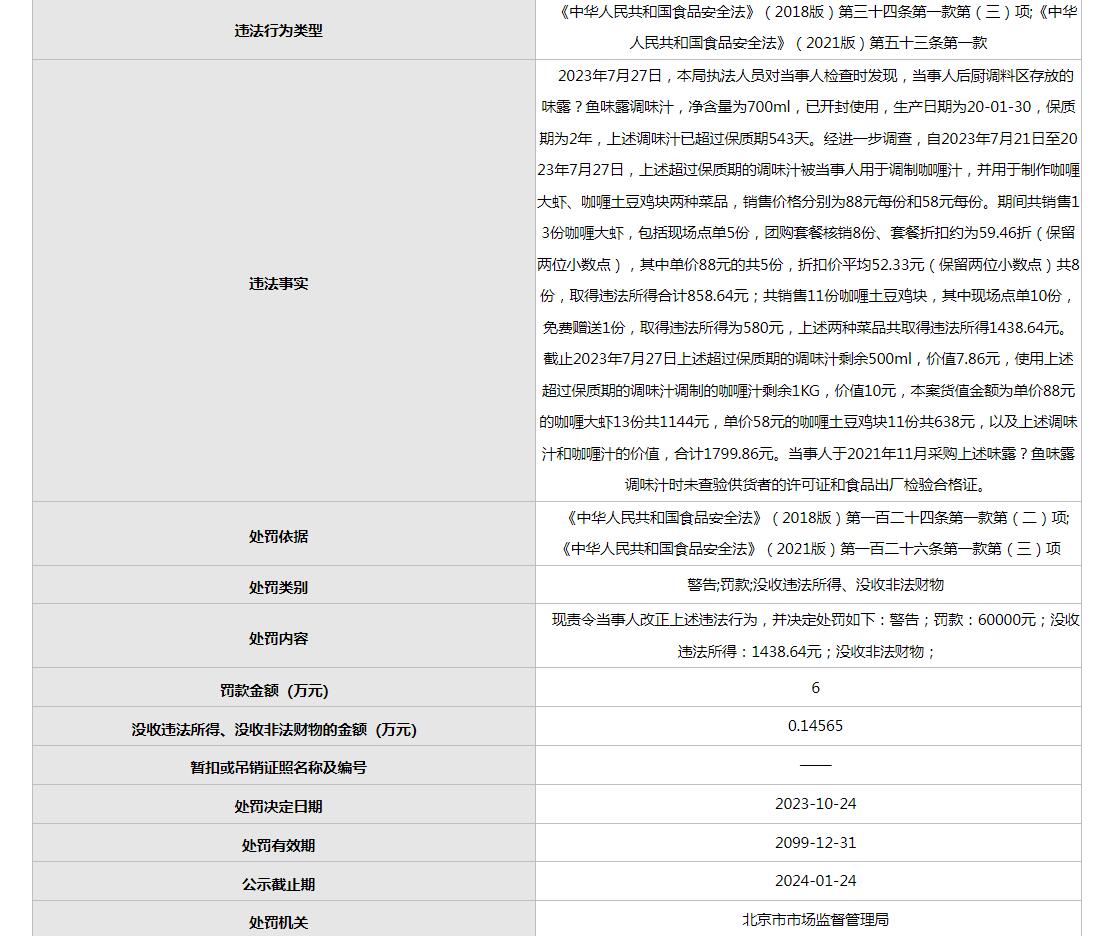Click the 处罚内容 row label

[x=278, y=639]
